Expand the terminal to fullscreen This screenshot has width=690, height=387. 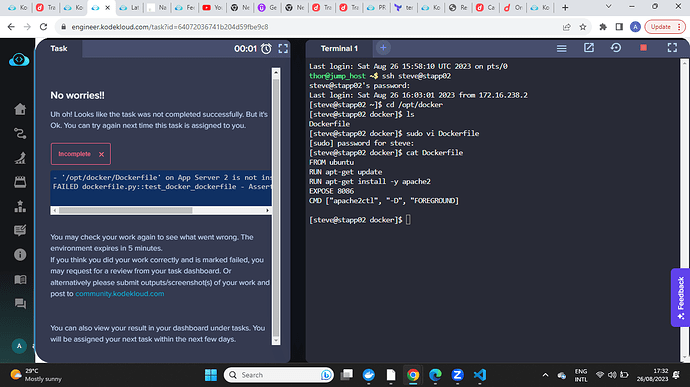[x=672, y=48]
